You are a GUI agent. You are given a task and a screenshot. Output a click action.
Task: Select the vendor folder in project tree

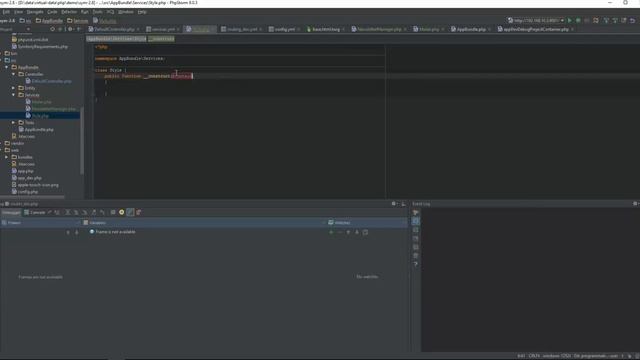[14, 143]
